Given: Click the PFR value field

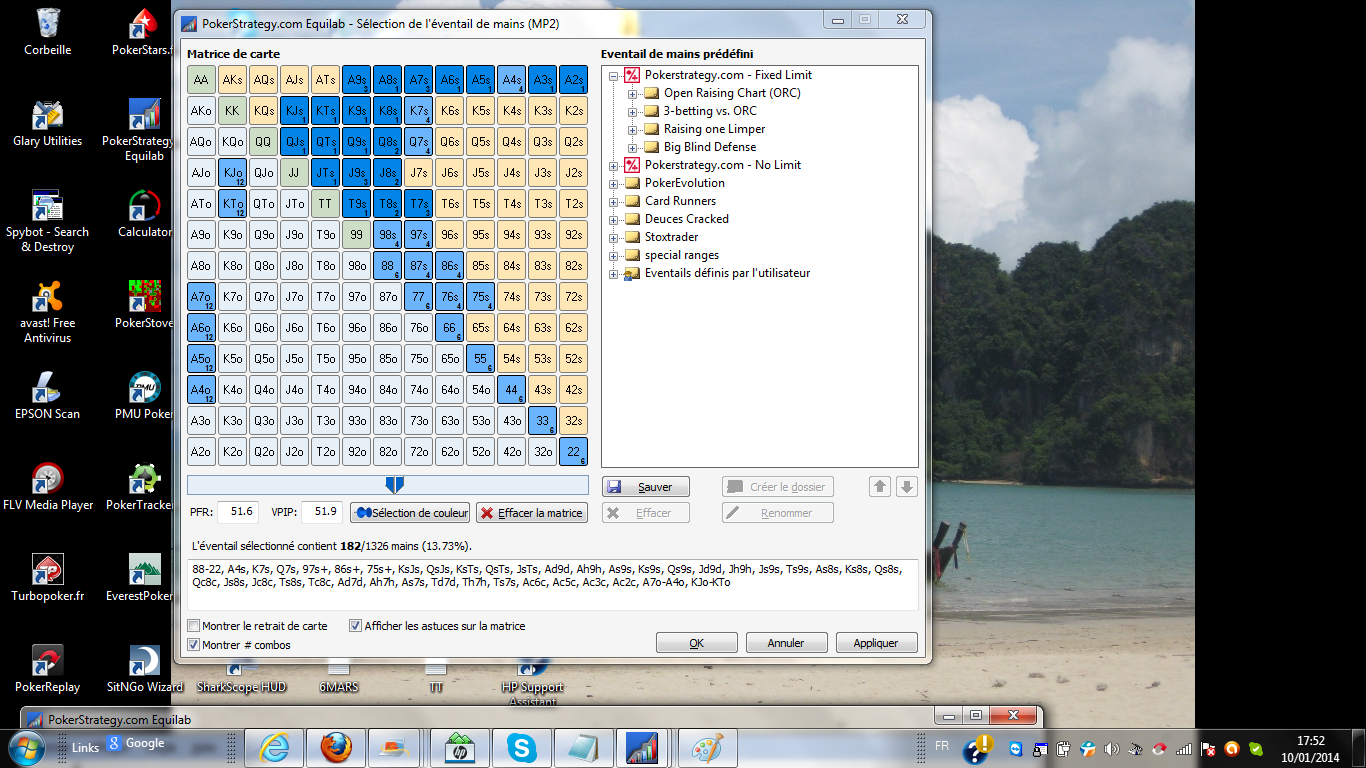Looking at the screenshot, I should (238, 512).
